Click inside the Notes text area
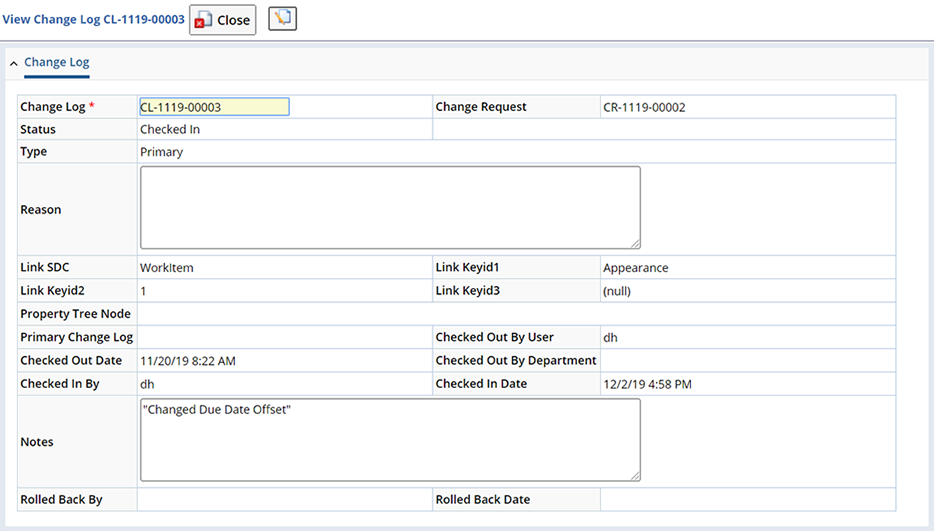 390,440
